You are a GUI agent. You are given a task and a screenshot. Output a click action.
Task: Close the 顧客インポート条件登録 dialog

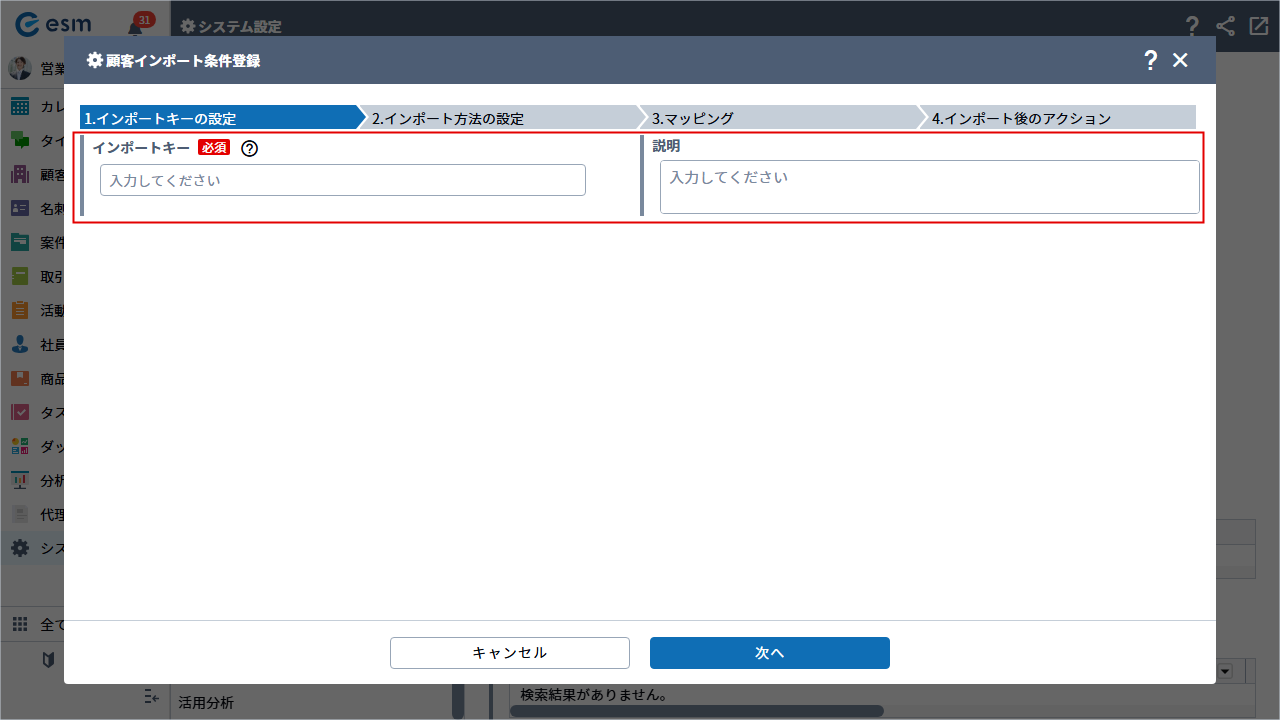(1180, 60)
